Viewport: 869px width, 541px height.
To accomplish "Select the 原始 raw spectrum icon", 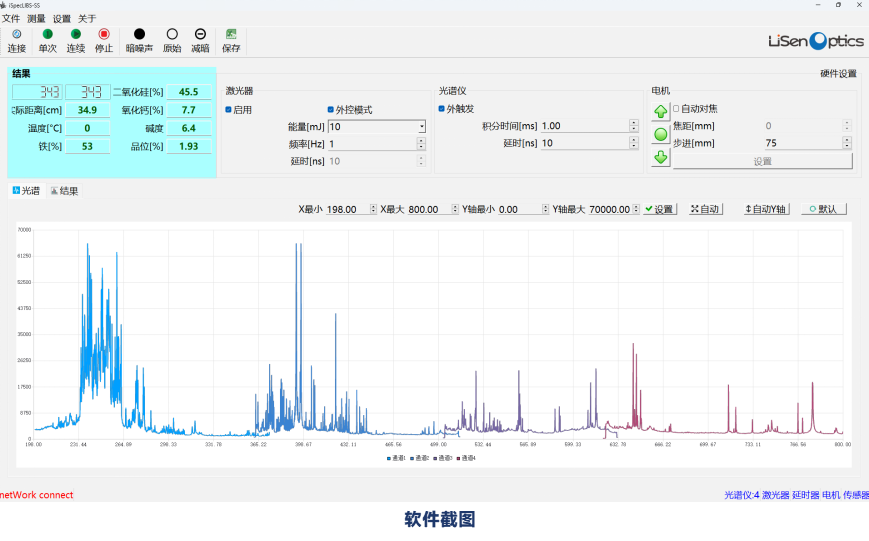I will coord(172,35).
